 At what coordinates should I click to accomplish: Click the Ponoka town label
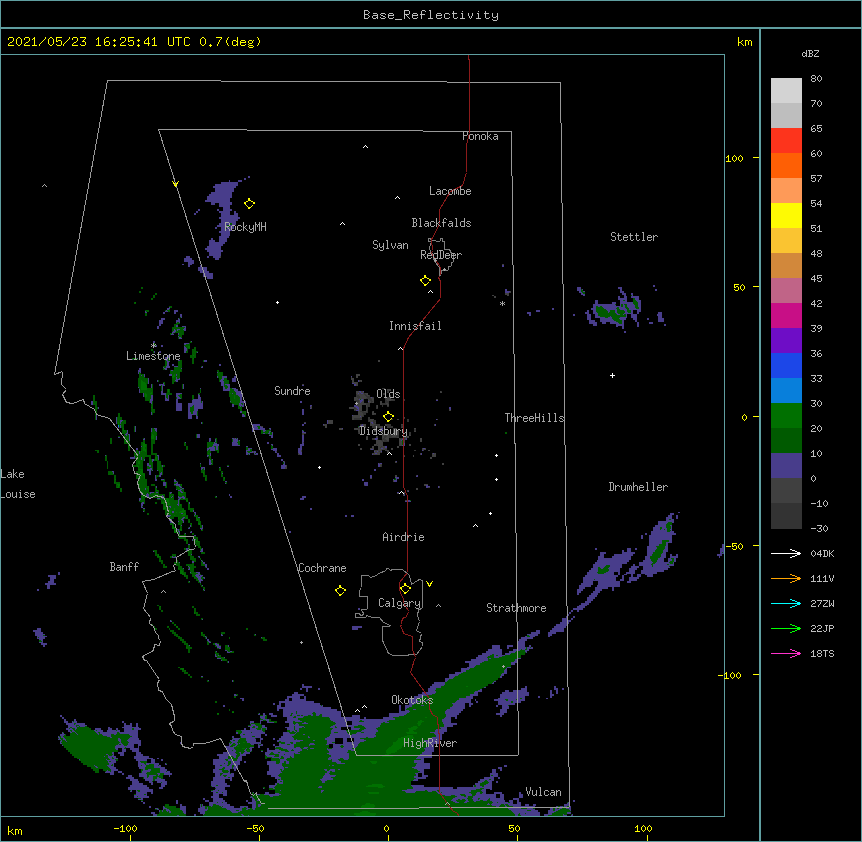(480, 136)
